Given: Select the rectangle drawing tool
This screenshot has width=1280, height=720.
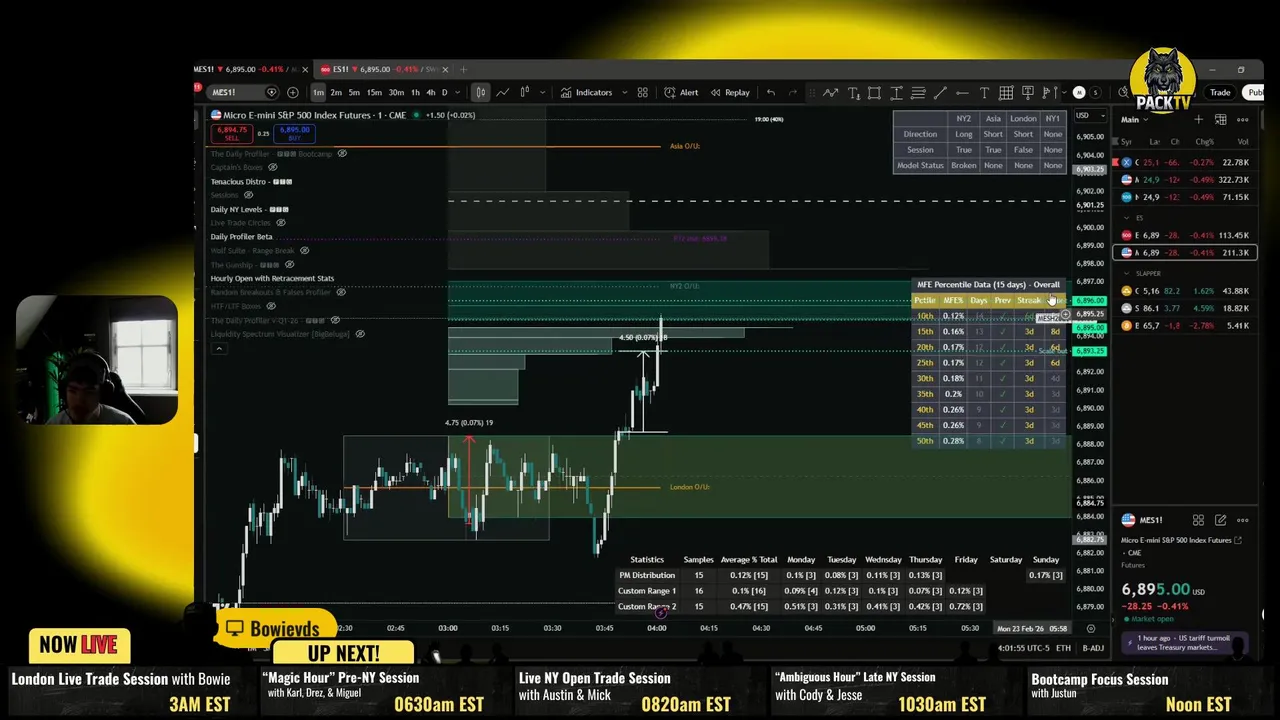Looking at the screenshot, I should pyautogui.click(x=874, y=92).
